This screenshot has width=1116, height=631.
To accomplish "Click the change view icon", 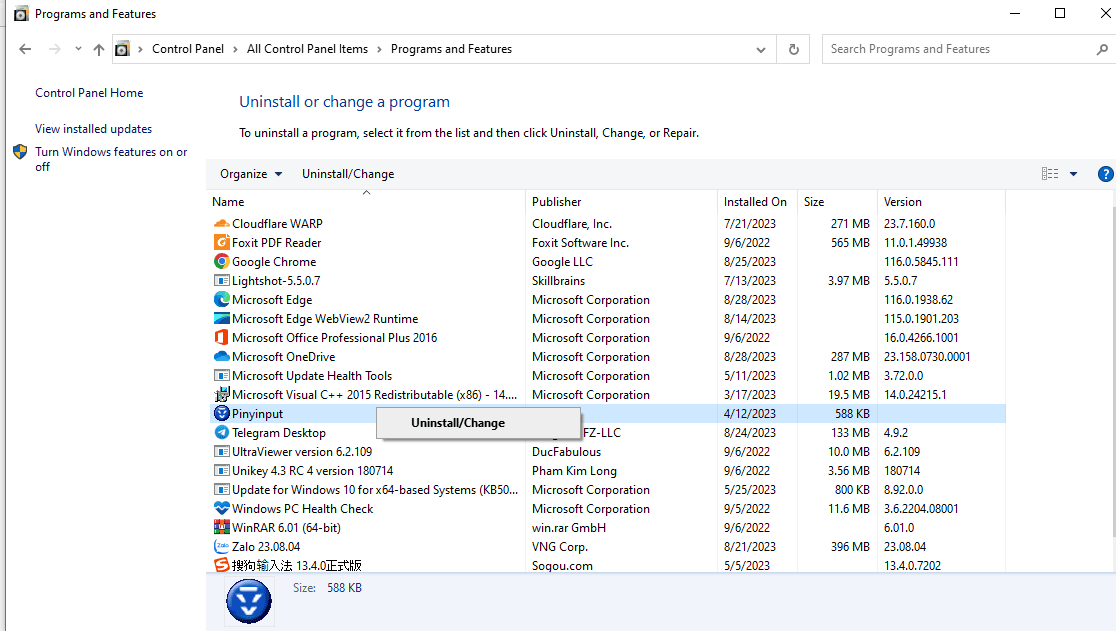I will coord(1050,174).
